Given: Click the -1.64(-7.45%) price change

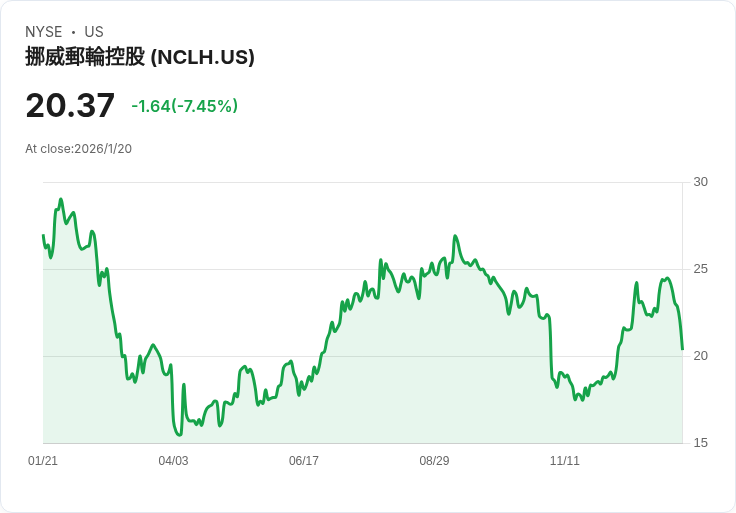Looking at the screenshot, I should 184,106.
